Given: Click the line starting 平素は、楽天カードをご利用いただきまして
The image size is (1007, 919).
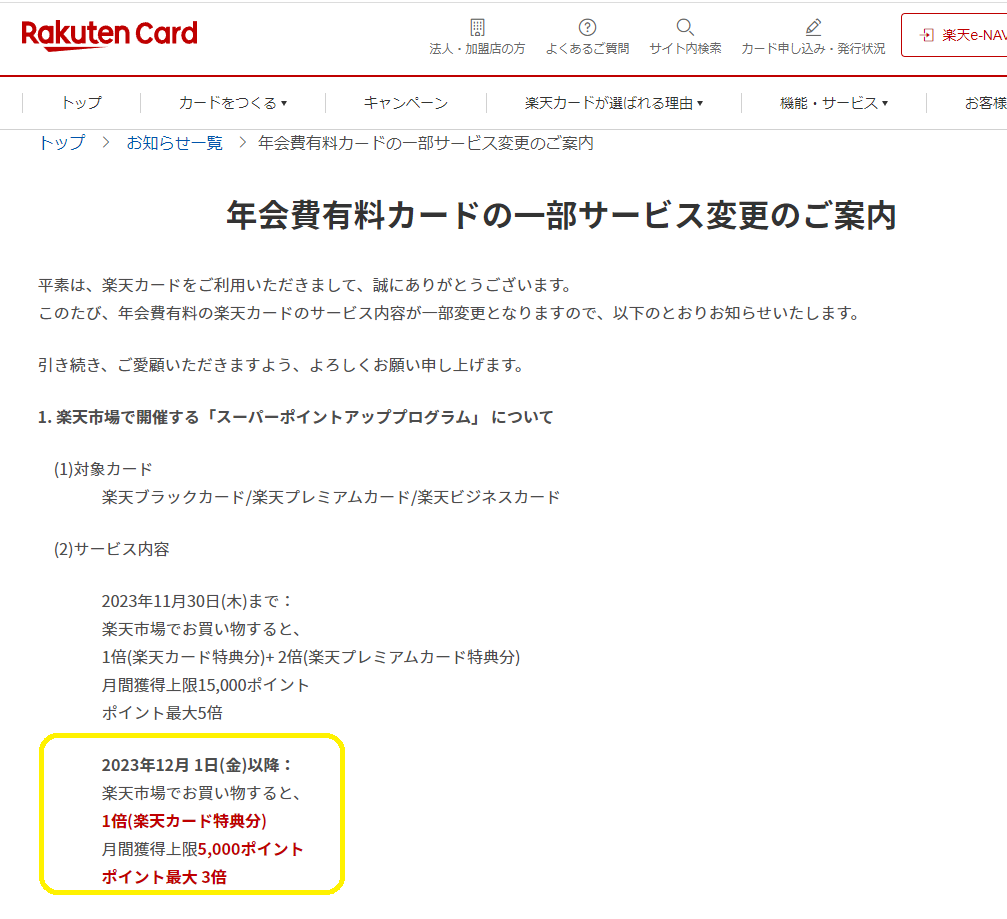Looking at the screenshot, I should (x=304, y=285).
